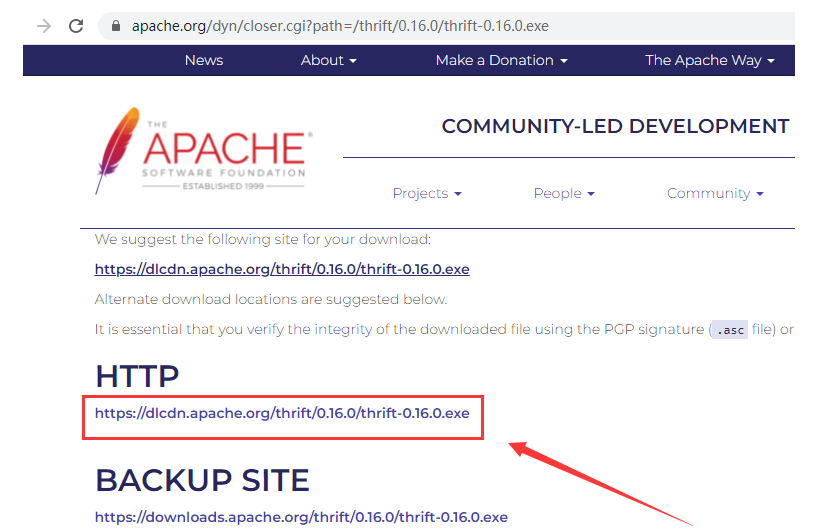Click 'Alternate download locations' text
This screenshot has width=814, height=531.
coord(270,299)
